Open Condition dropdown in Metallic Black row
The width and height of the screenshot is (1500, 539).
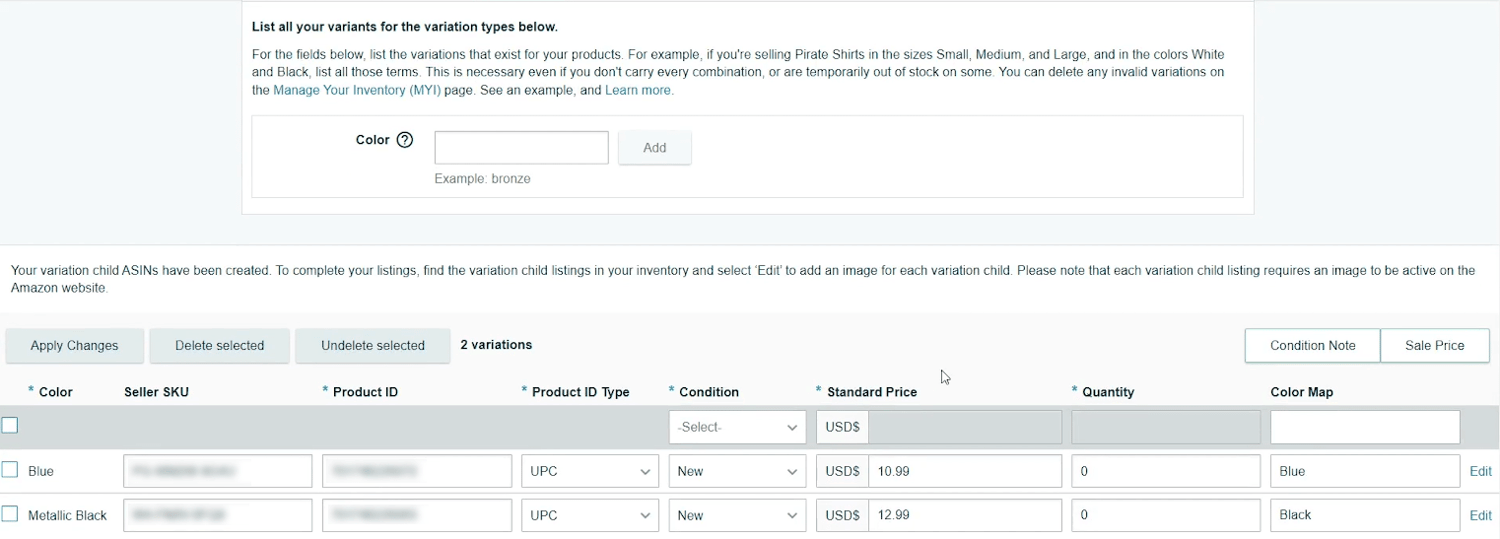pyautogui.click(x=737, y=515)
